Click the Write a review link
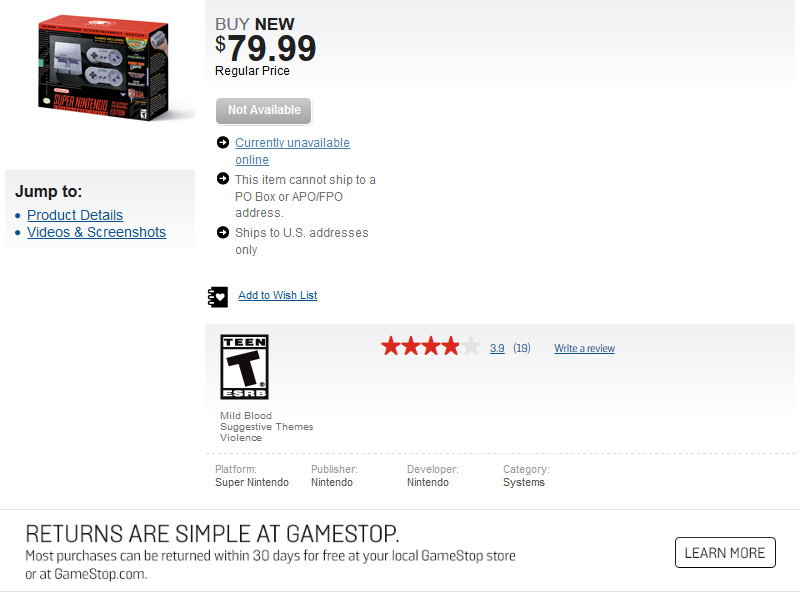 click(x=584, y=349)
